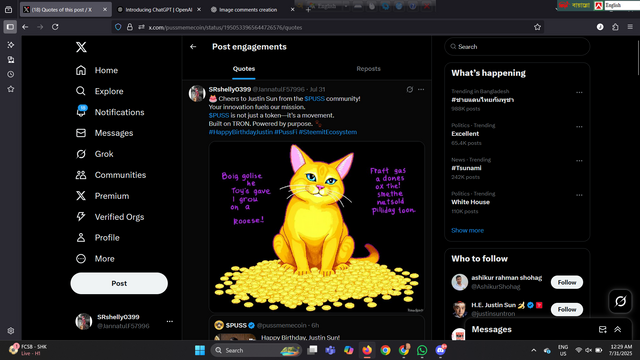The image size is (640, 360).
Task: Open Notifications with badge
Action: (110, 112)
